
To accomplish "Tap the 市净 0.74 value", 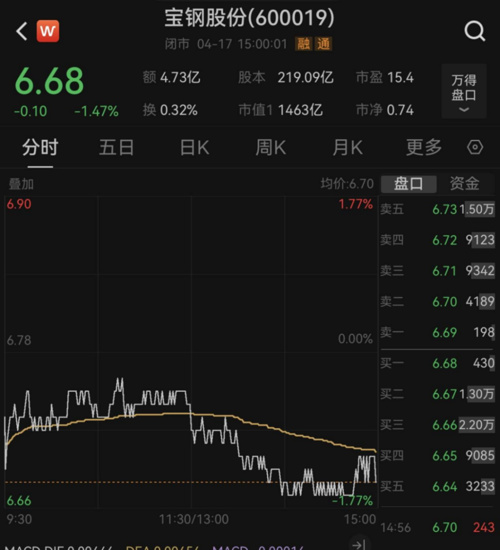I will coord(385,110).
